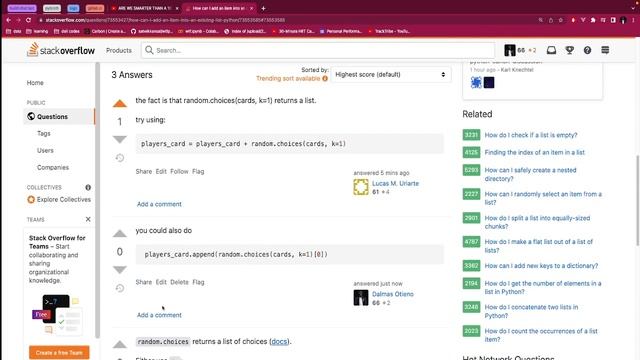Open the help question-mark icon

587,50
